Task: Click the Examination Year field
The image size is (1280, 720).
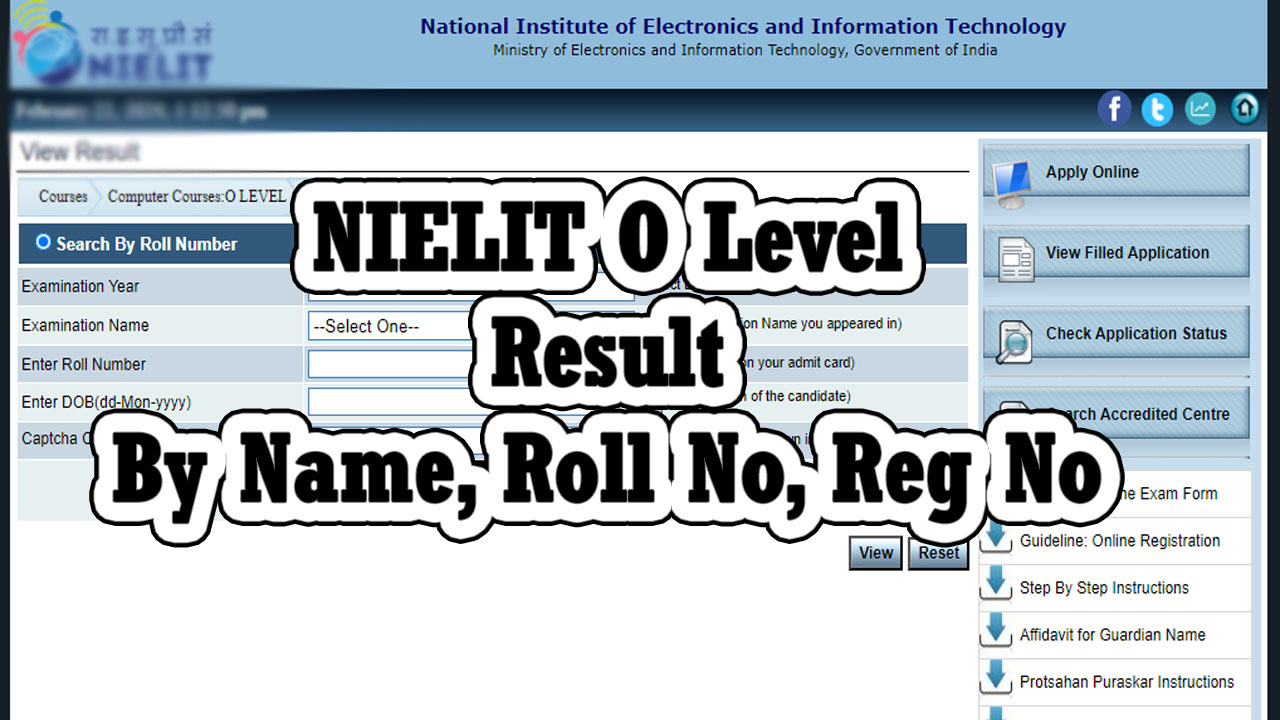Action: [470, 287]
